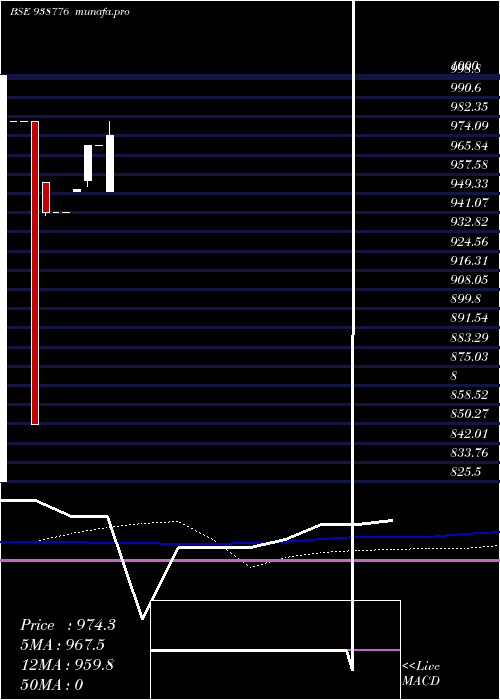Viewport: 500px width, 700px height.
Task: Select the 916.31 axis label
Action: pos(469,261)
